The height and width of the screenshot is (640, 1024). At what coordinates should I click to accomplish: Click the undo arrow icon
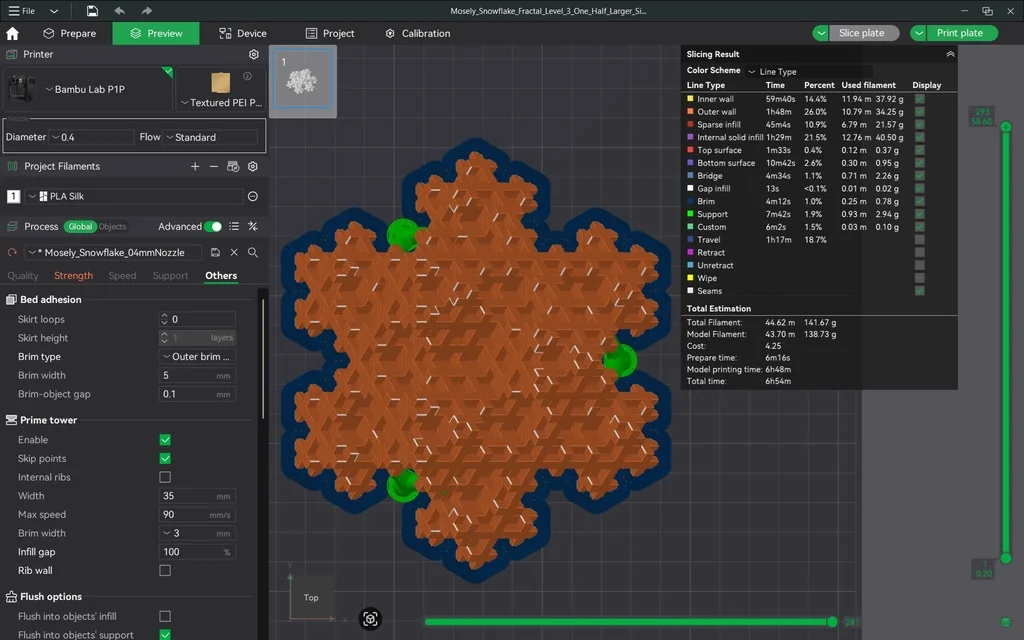pos(120,11)
